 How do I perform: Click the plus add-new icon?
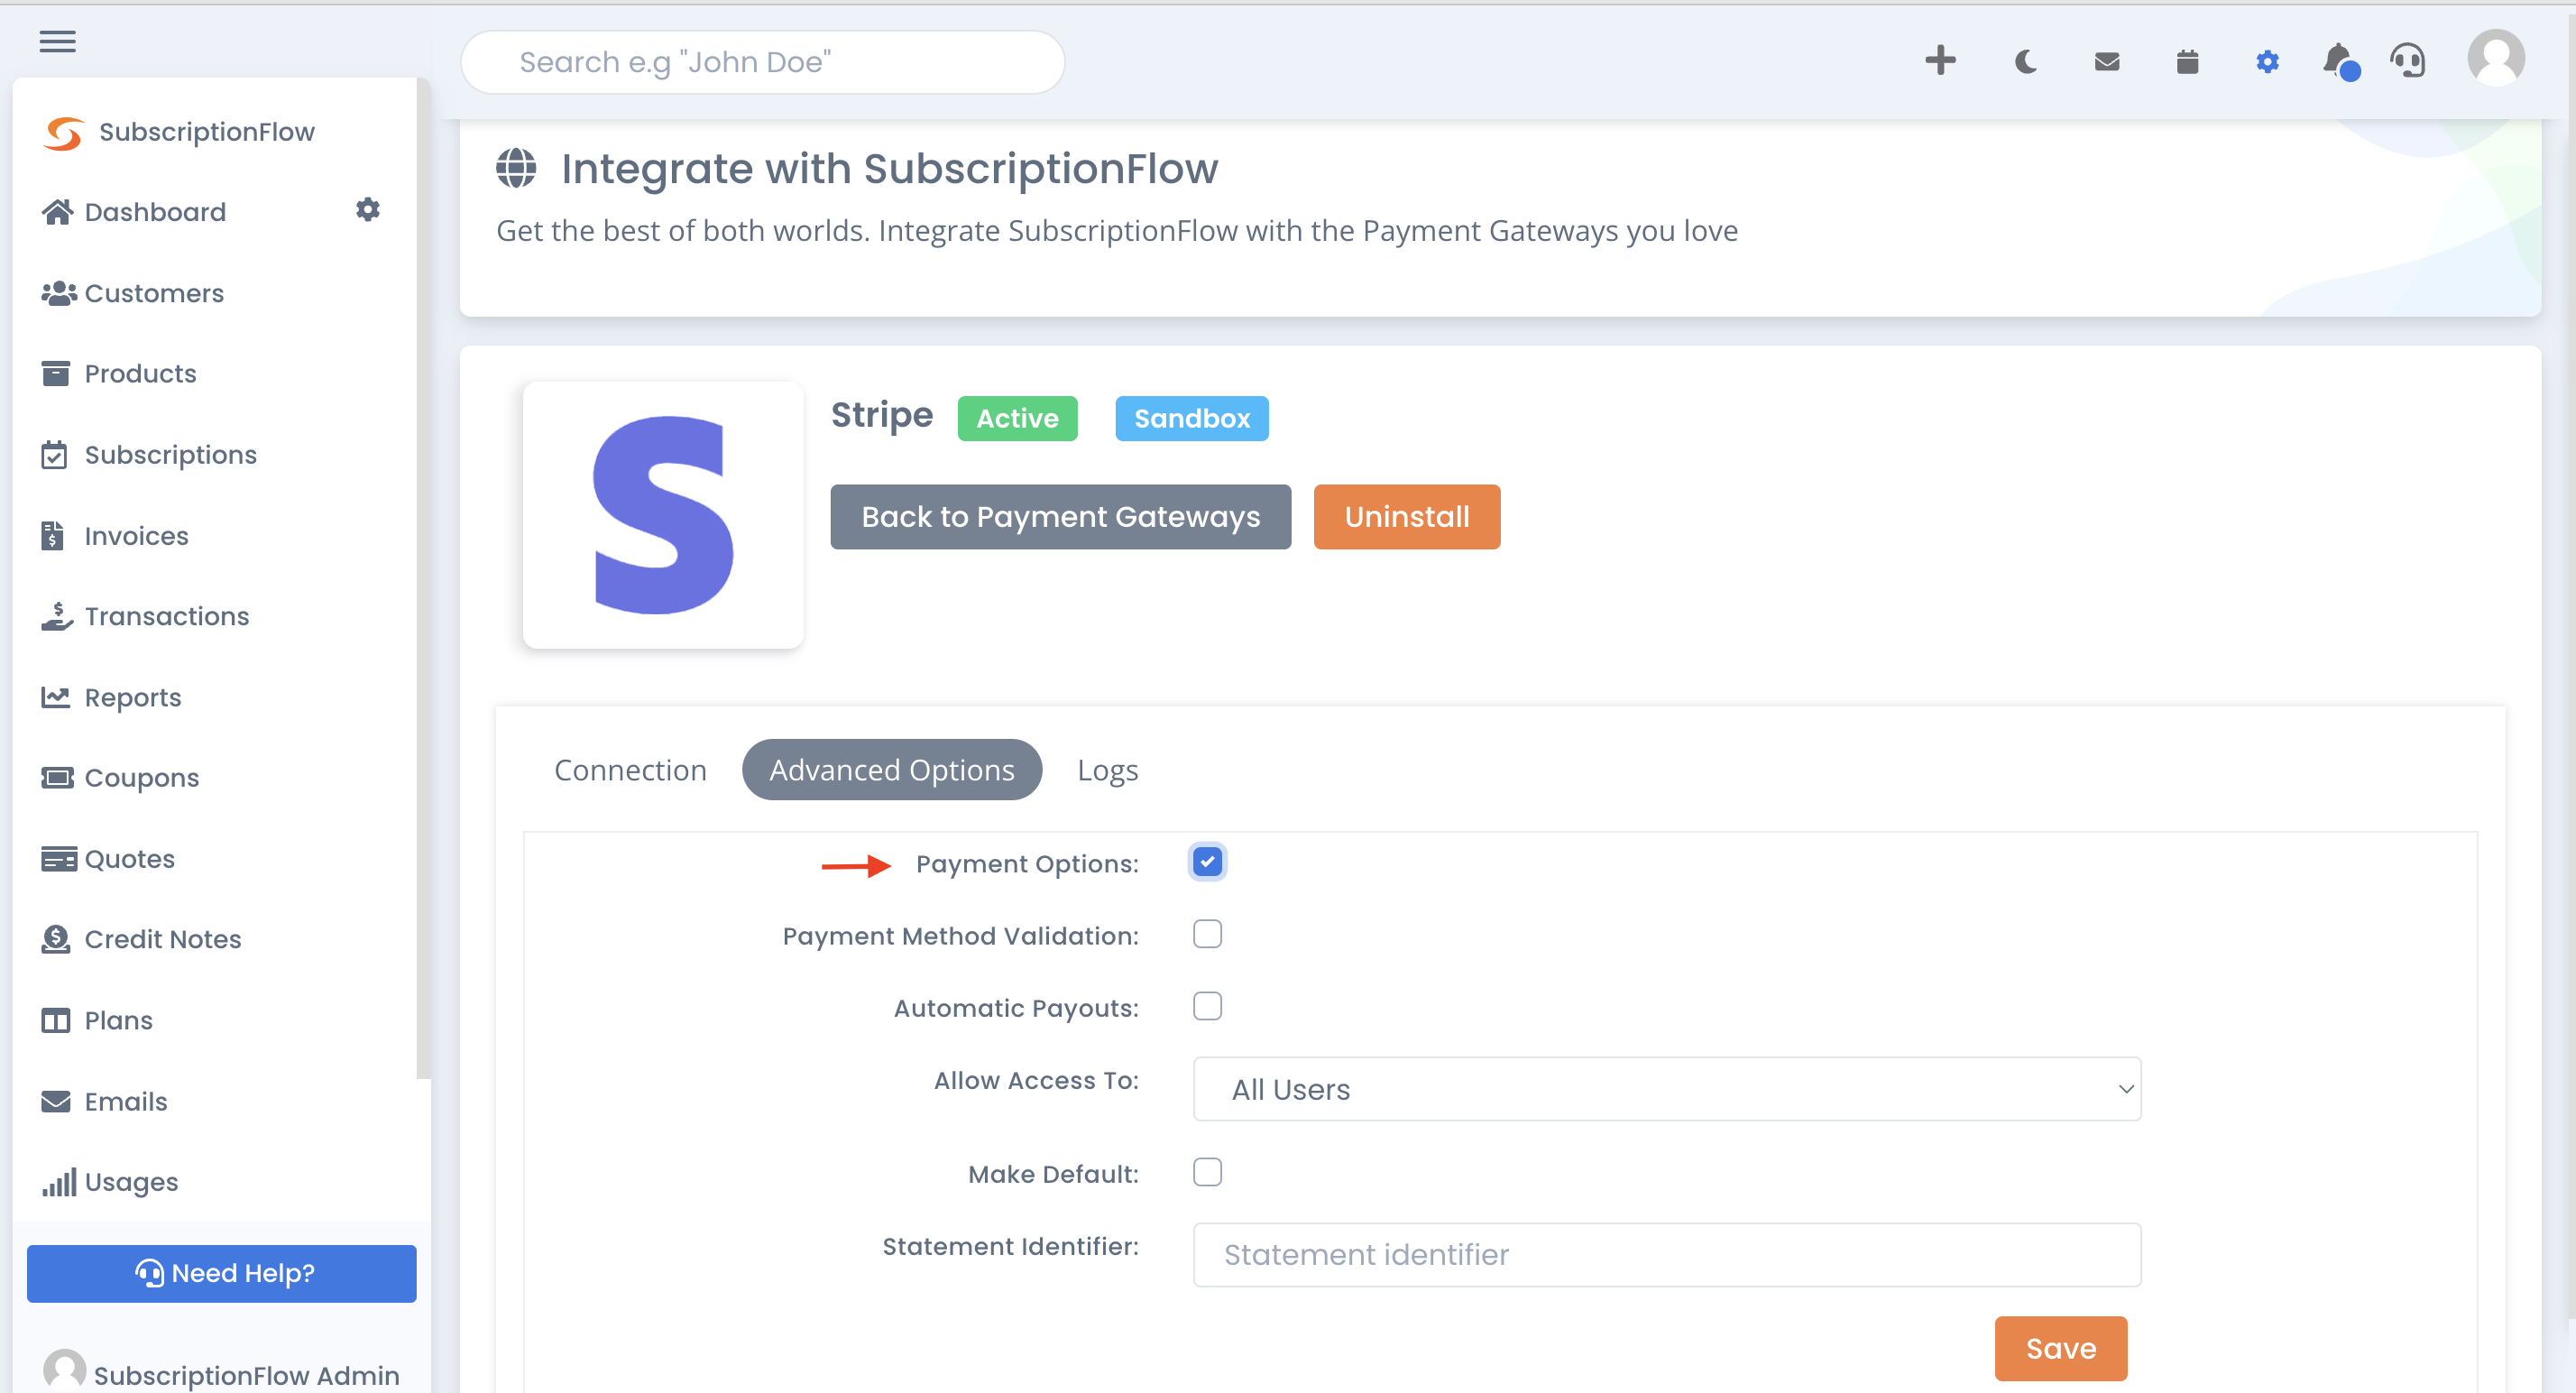pos(1940,61)
